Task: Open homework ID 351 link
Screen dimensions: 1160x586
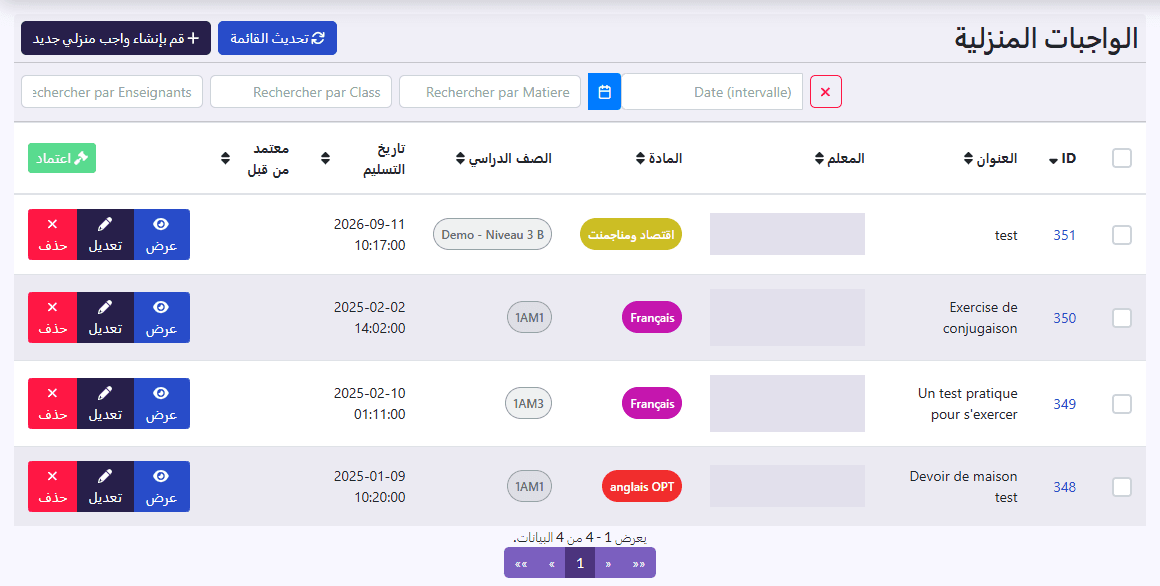Action: tap(1065, 235)
